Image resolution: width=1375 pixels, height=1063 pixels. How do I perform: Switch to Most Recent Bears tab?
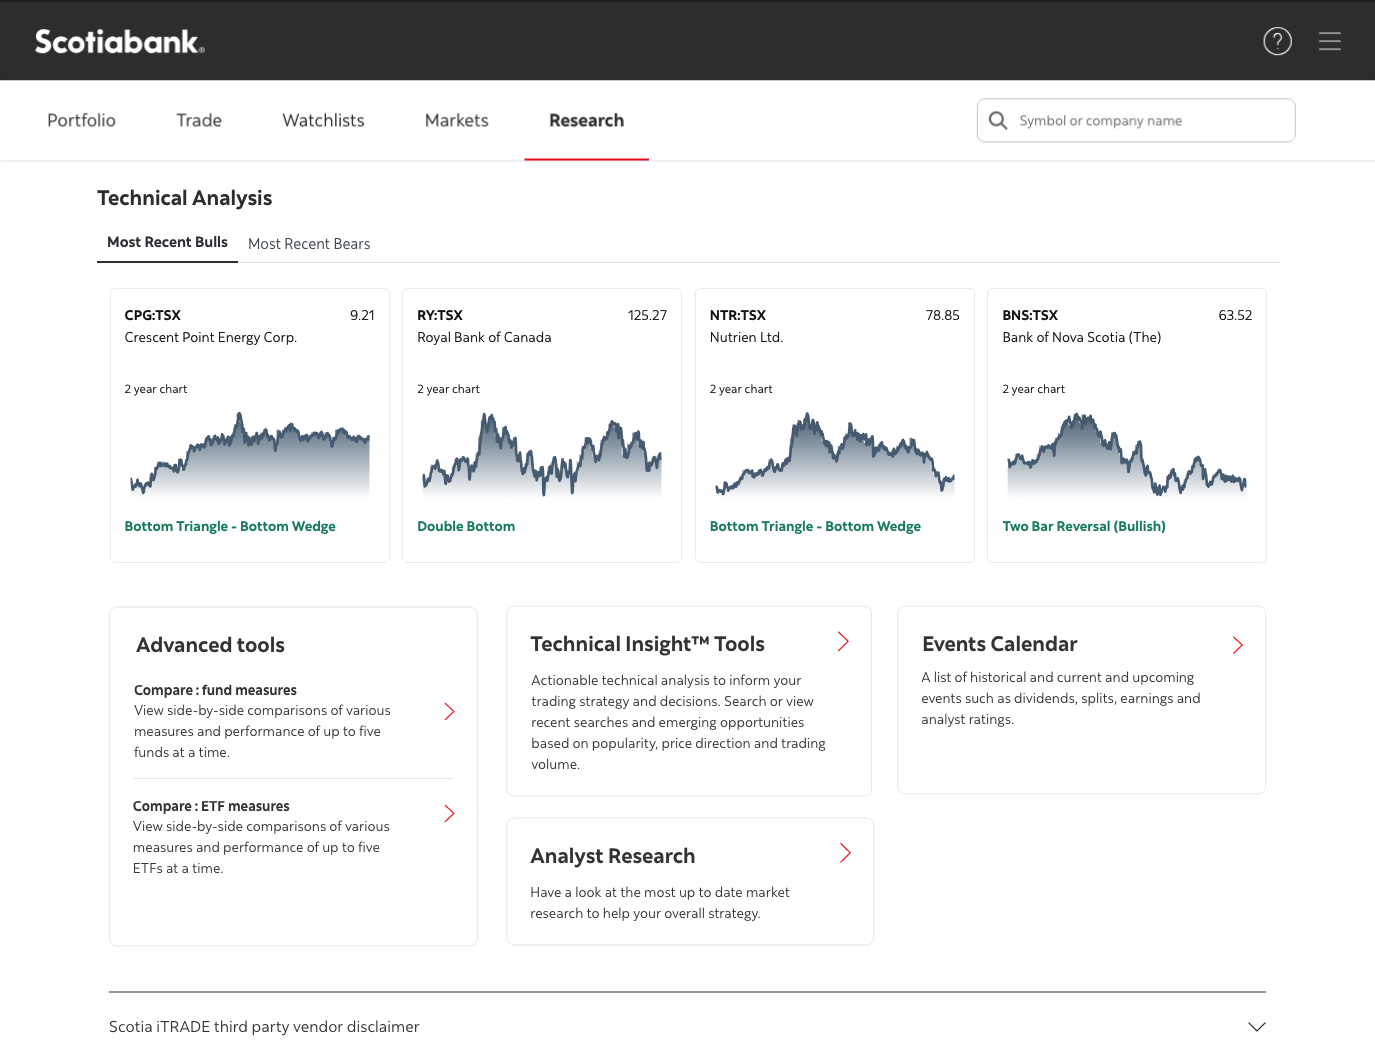click(x=309, y=244)
